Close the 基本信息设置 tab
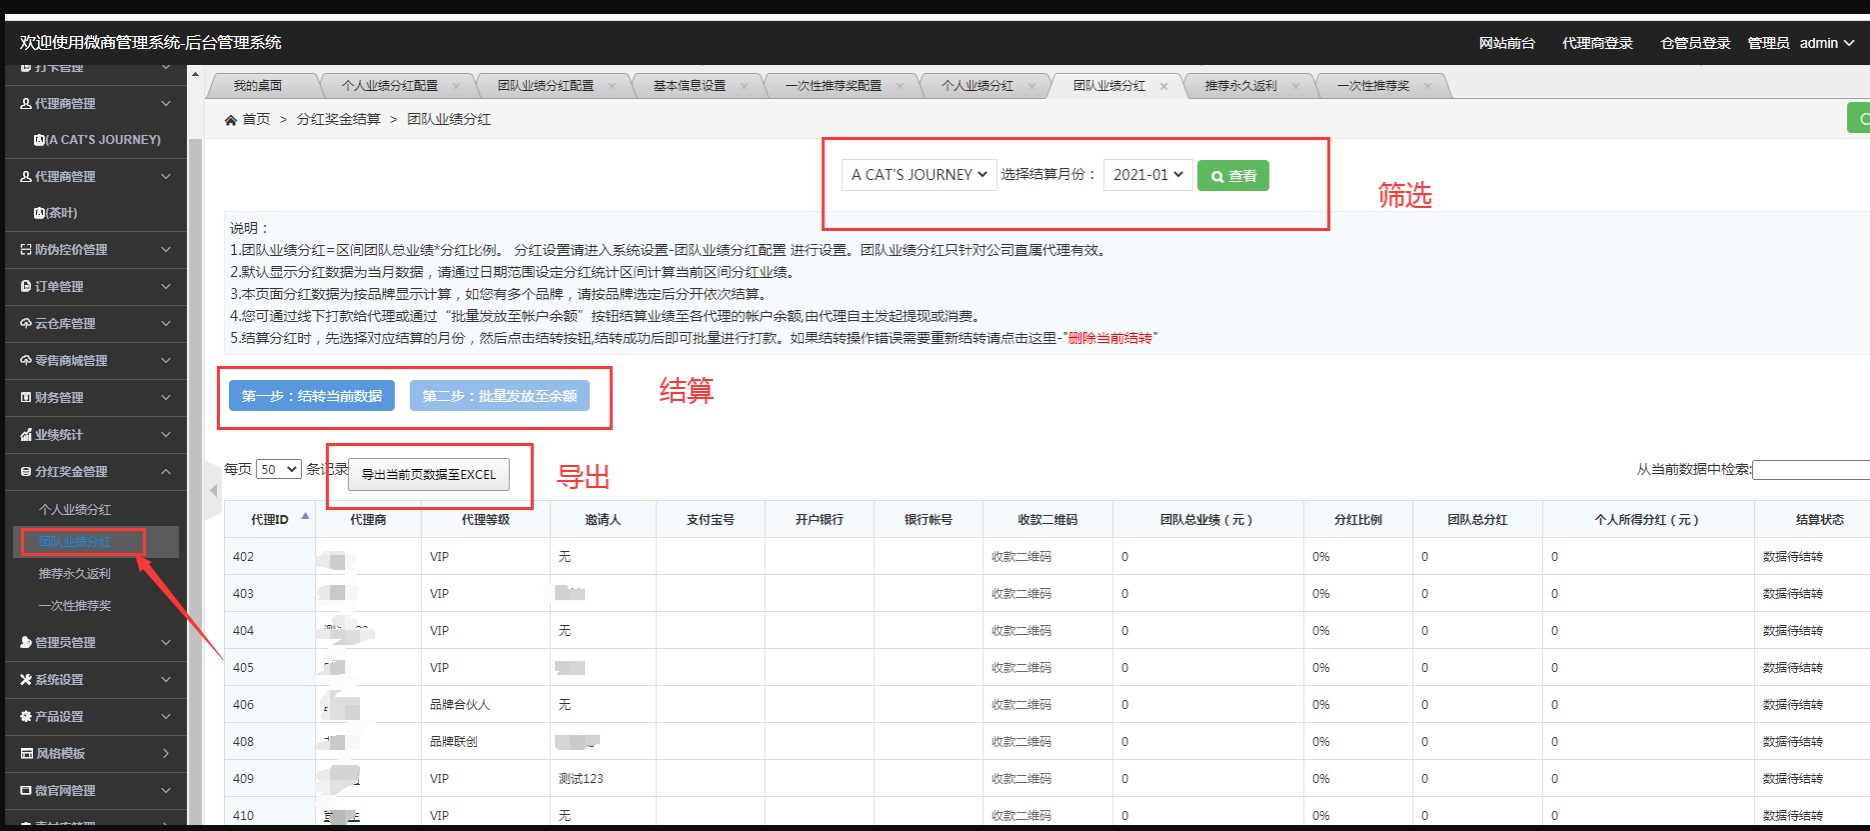The image size is (1870, 831). pos(744,86)
